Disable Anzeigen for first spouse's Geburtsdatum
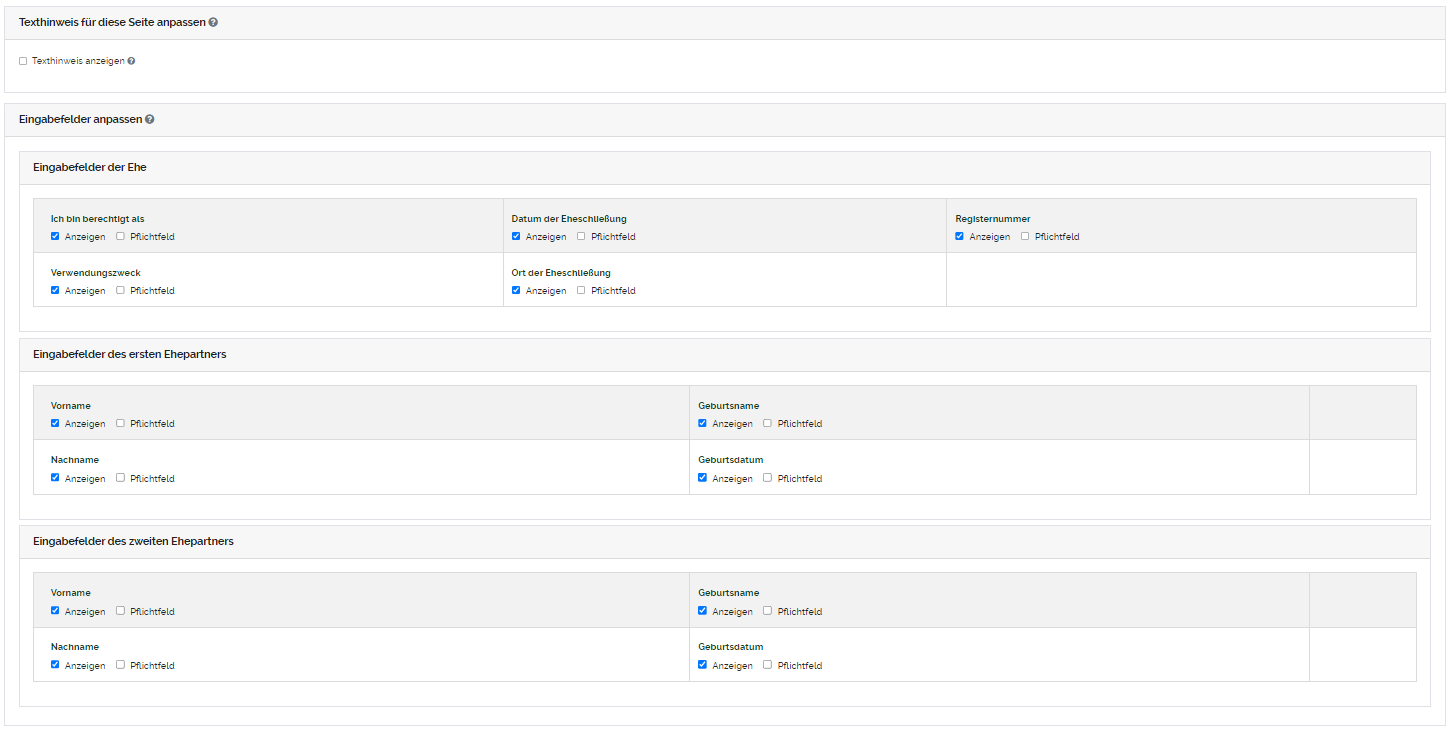This screenshot has width=1449, height=730. [x=702, y=478]
